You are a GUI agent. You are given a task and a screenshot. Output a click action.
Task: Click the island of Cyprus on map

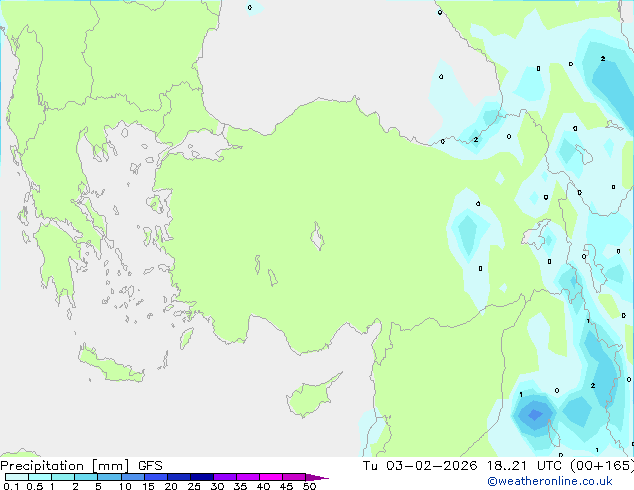coord(311,397)
